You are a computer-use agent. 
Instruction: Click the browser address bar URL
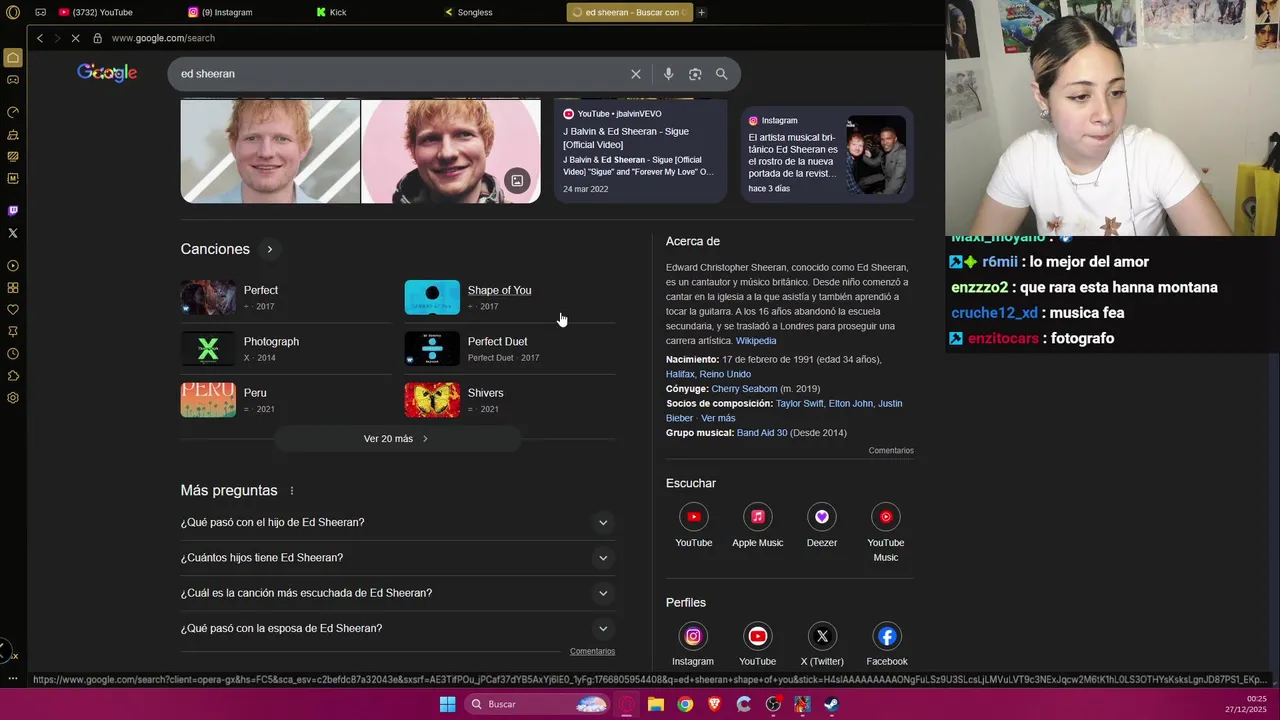point(163,38)
